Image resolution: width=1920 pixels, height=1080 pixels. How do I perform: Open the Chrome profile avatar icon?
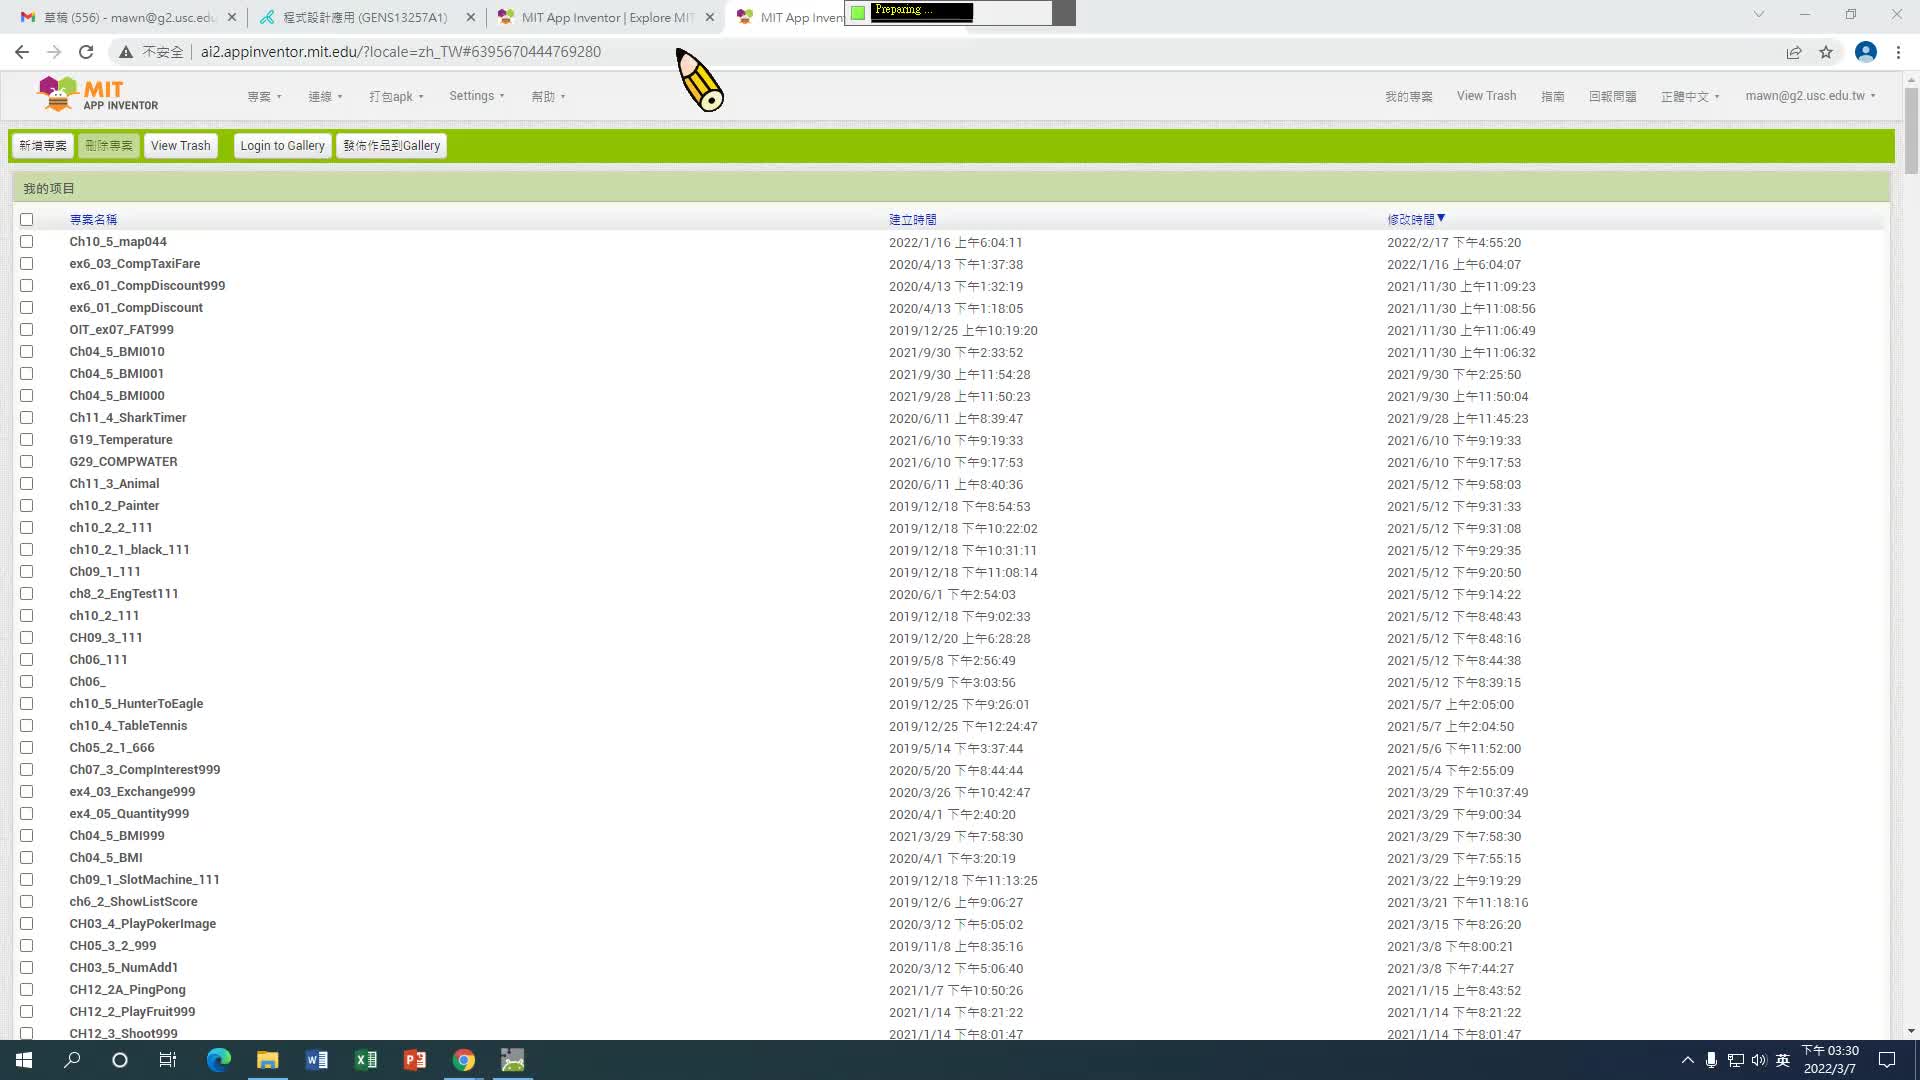point(1865,52)
